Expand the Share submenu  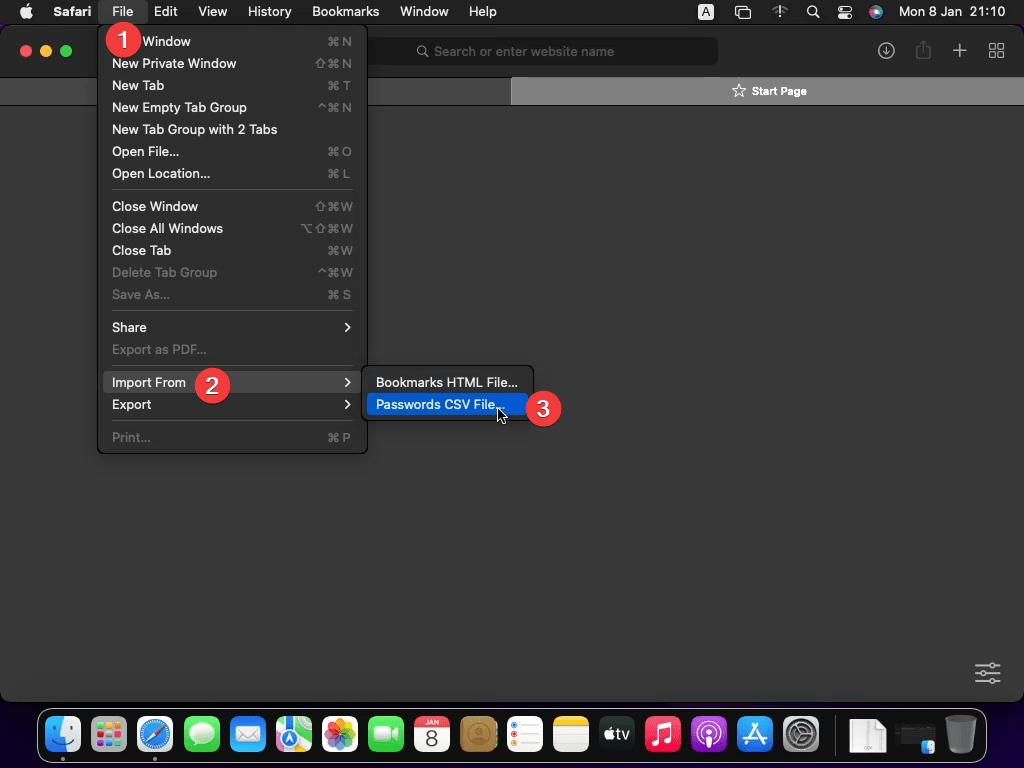click(232, 327)
